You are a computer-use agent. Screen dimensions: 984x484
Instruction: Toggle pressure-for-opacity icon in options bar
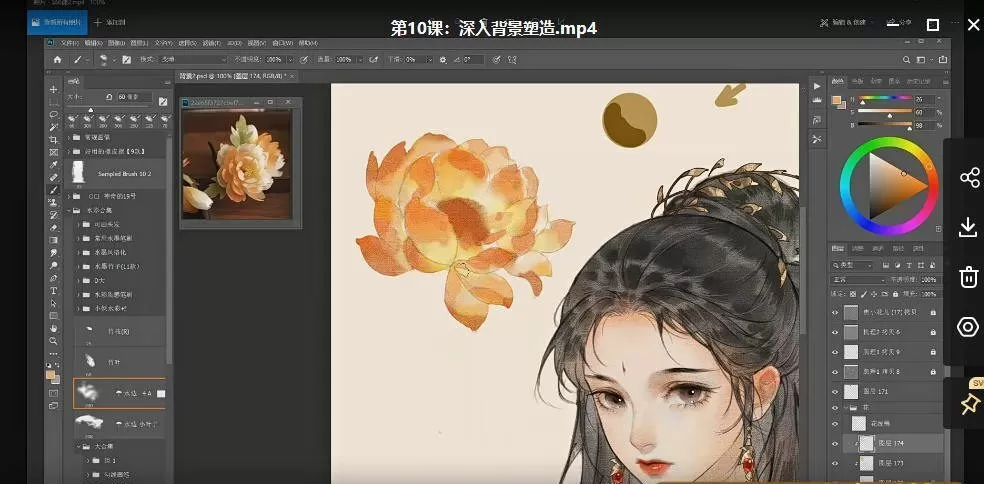tap(304, 60)
